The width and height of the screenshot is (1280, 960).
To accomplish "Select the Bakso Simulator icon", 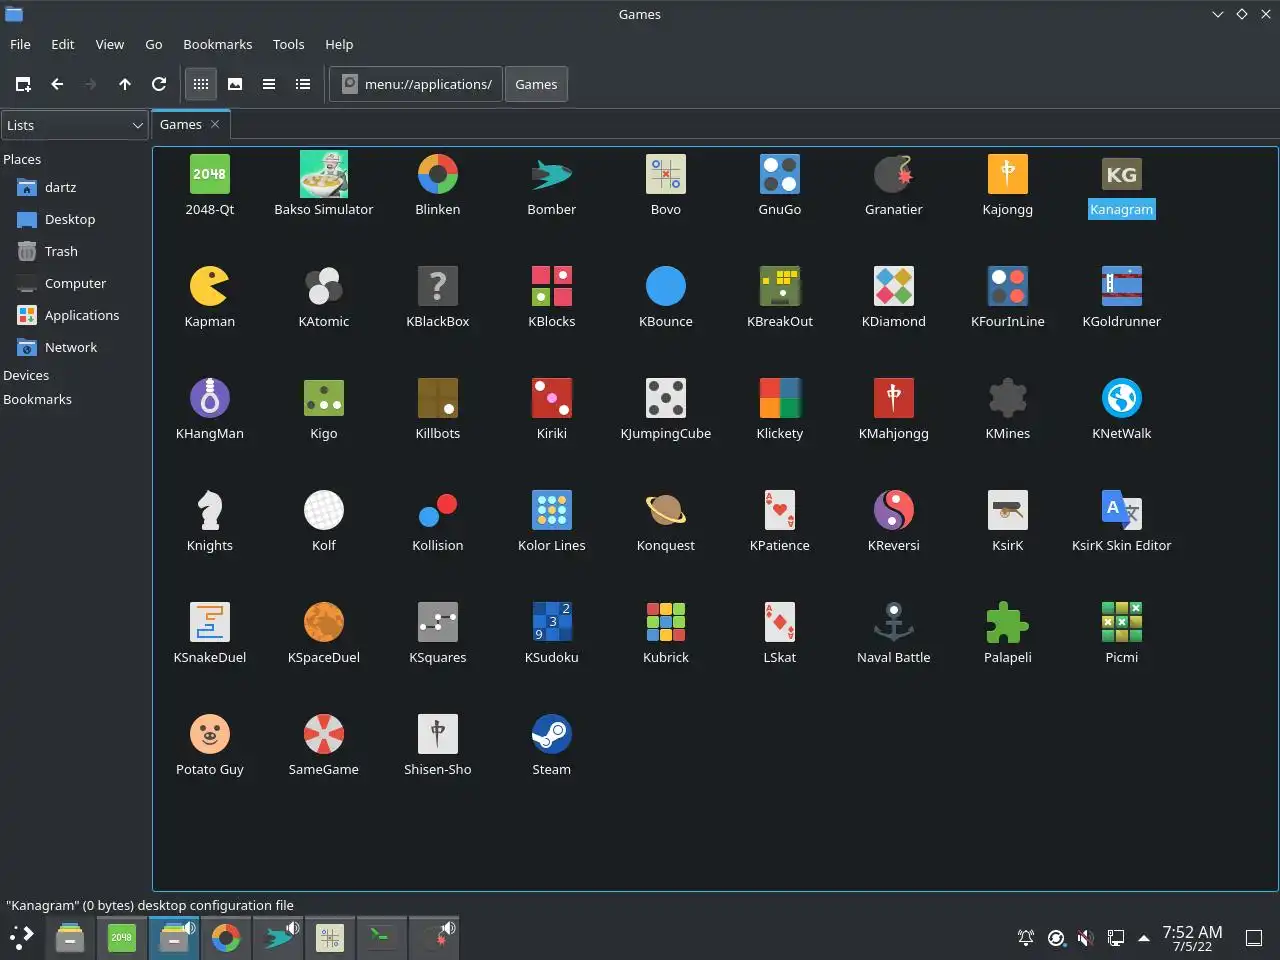I will pyautogui.click(x=324, y=174).
